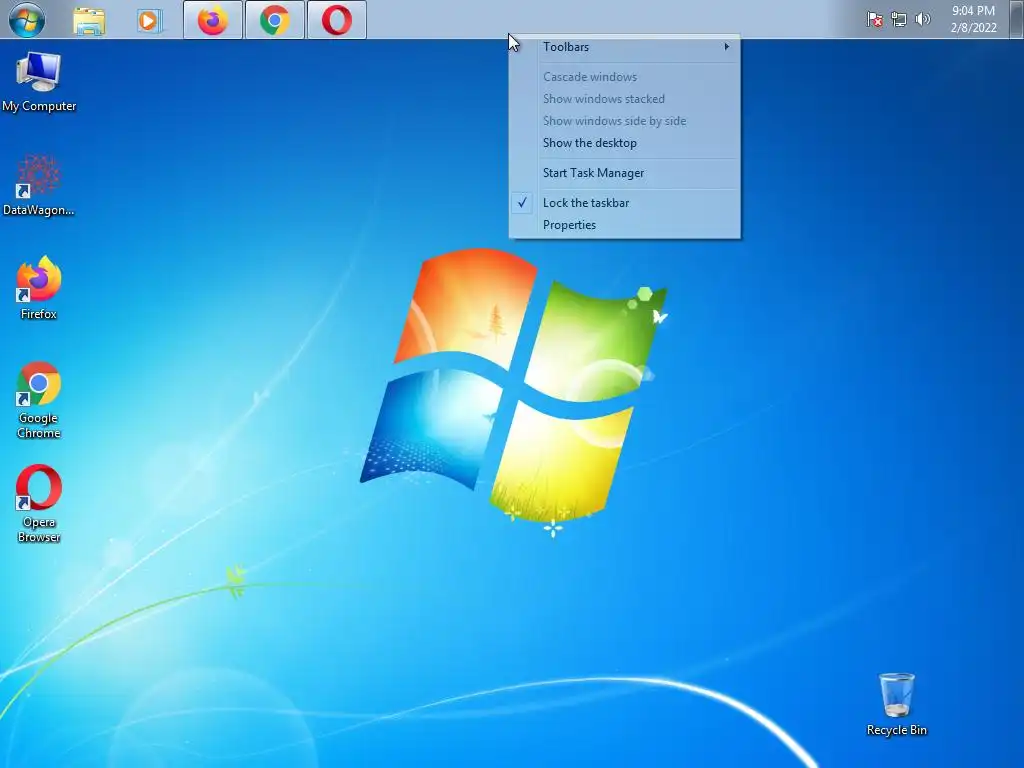Click the Action Center flag tray icon
The image size is (1024, 768).
[874, 20]
